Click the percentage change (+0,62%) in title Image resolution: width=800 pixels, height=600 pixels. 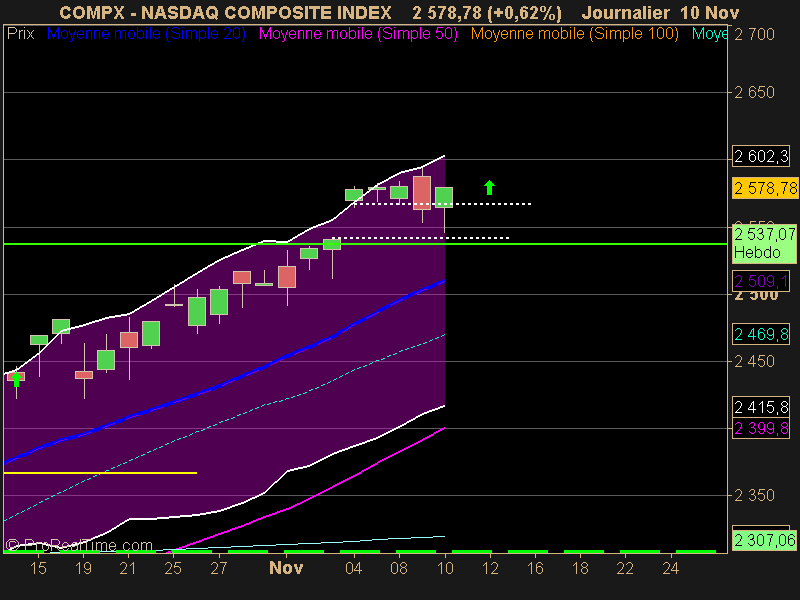pyautogui.click(x=524, y=12)
